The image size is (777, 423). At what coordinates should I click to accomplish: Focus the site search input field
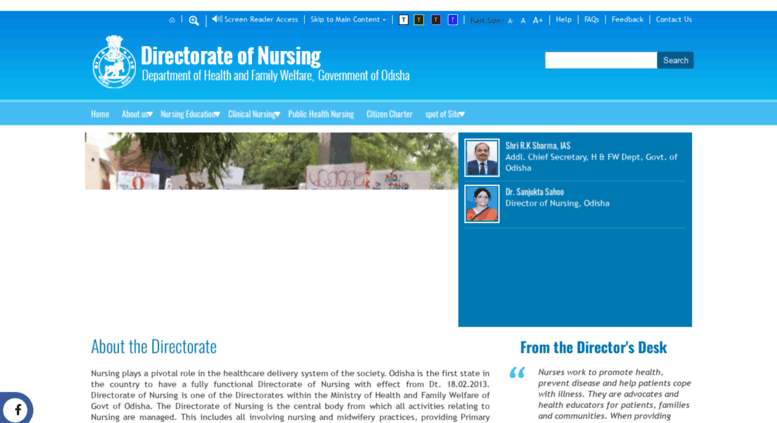601,60
